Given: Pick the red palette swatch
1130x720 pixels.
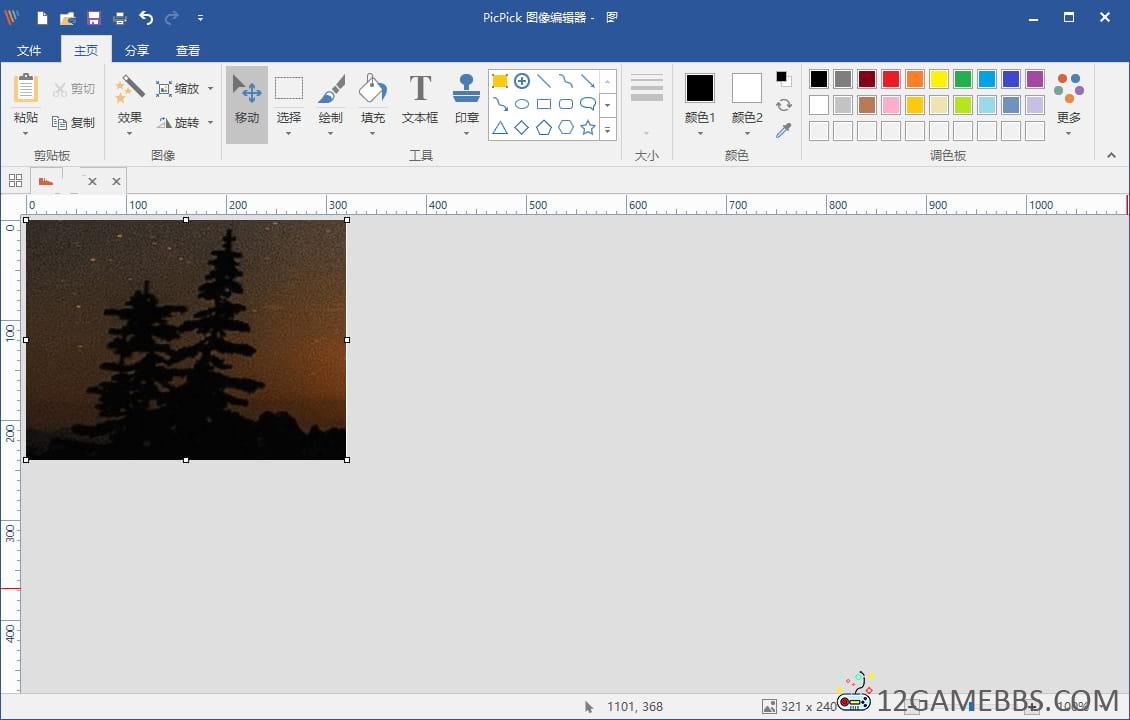Looking at the screenshot, I should [x=891, y=79].
